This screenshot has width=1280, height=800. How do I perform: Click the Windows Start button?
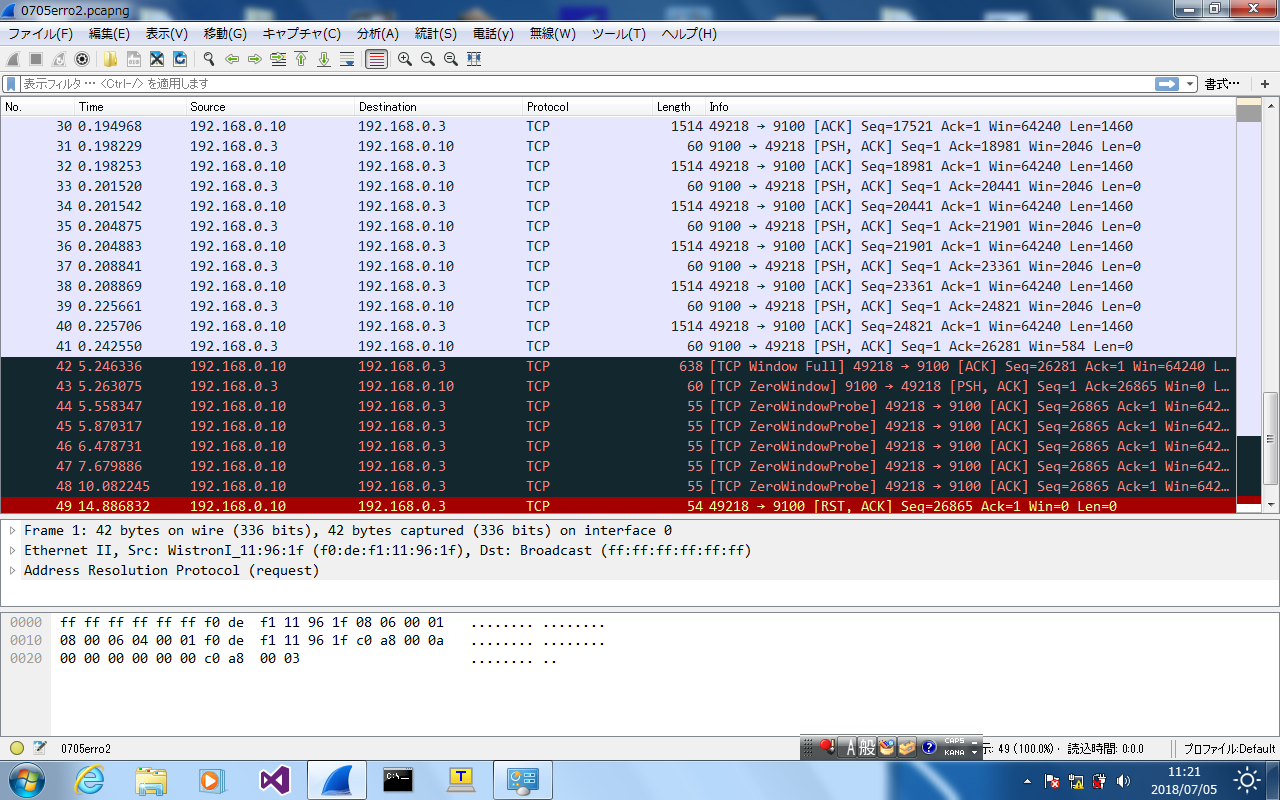point(26,780)
